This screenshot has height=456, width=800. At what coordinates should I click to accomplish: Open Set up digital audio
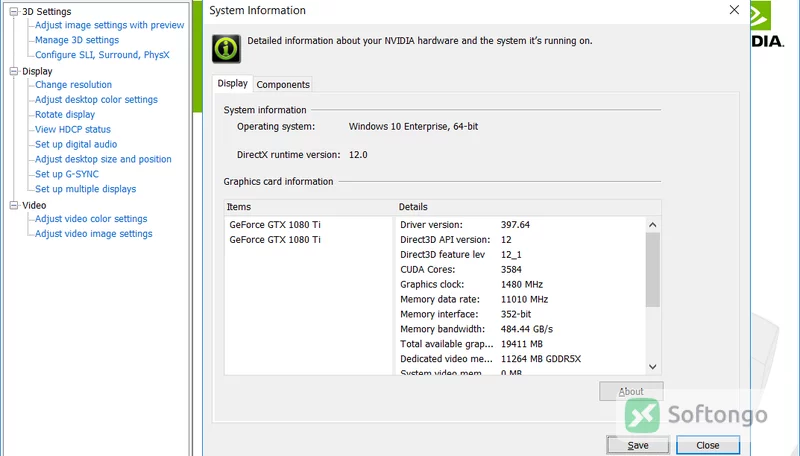coord(76,144)
